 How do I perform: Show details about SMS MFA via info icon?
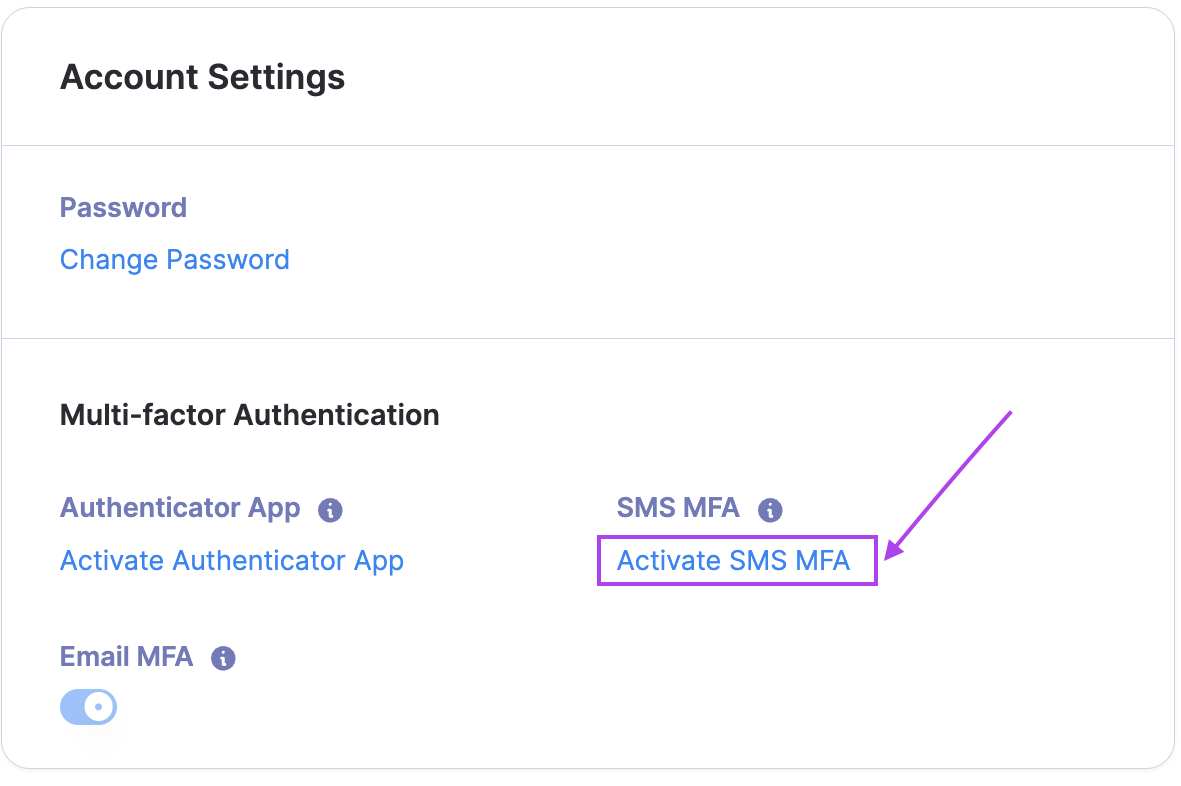pyautogui.click(x=769, y=511)
